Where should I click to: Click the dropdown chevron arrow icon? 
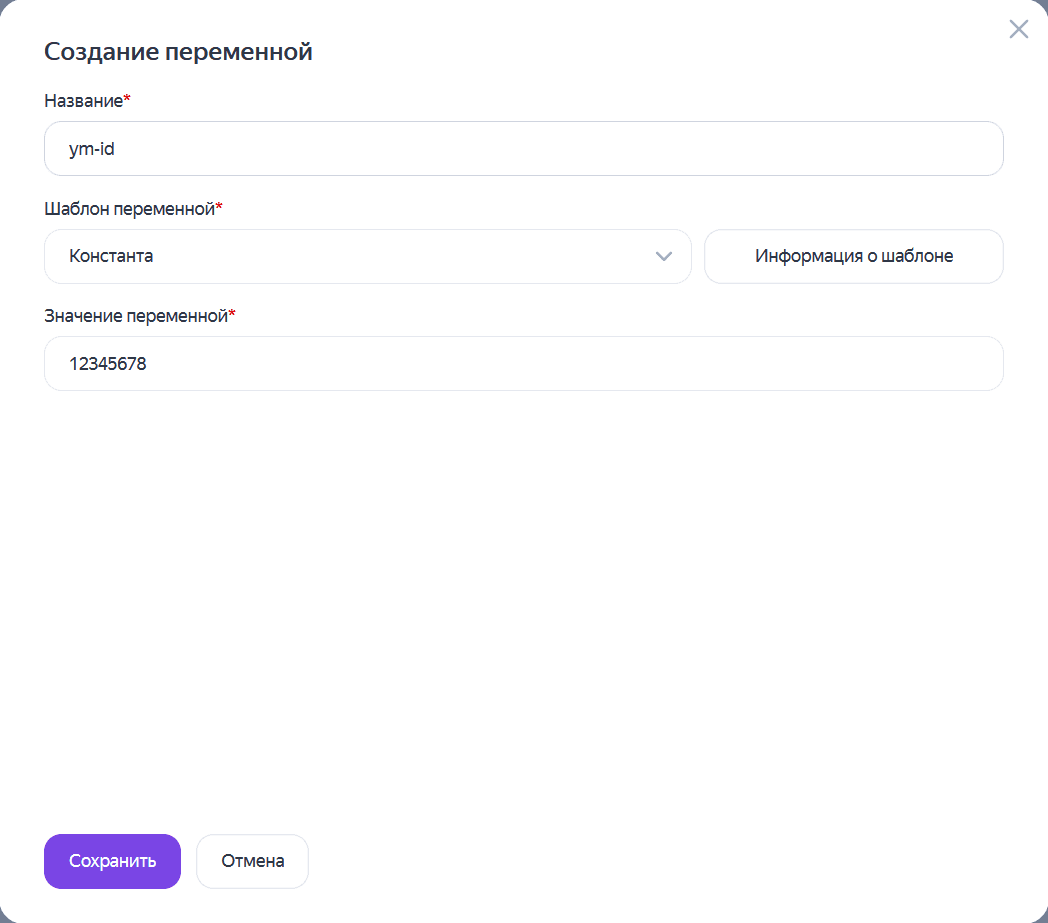(x=663, y=256)
